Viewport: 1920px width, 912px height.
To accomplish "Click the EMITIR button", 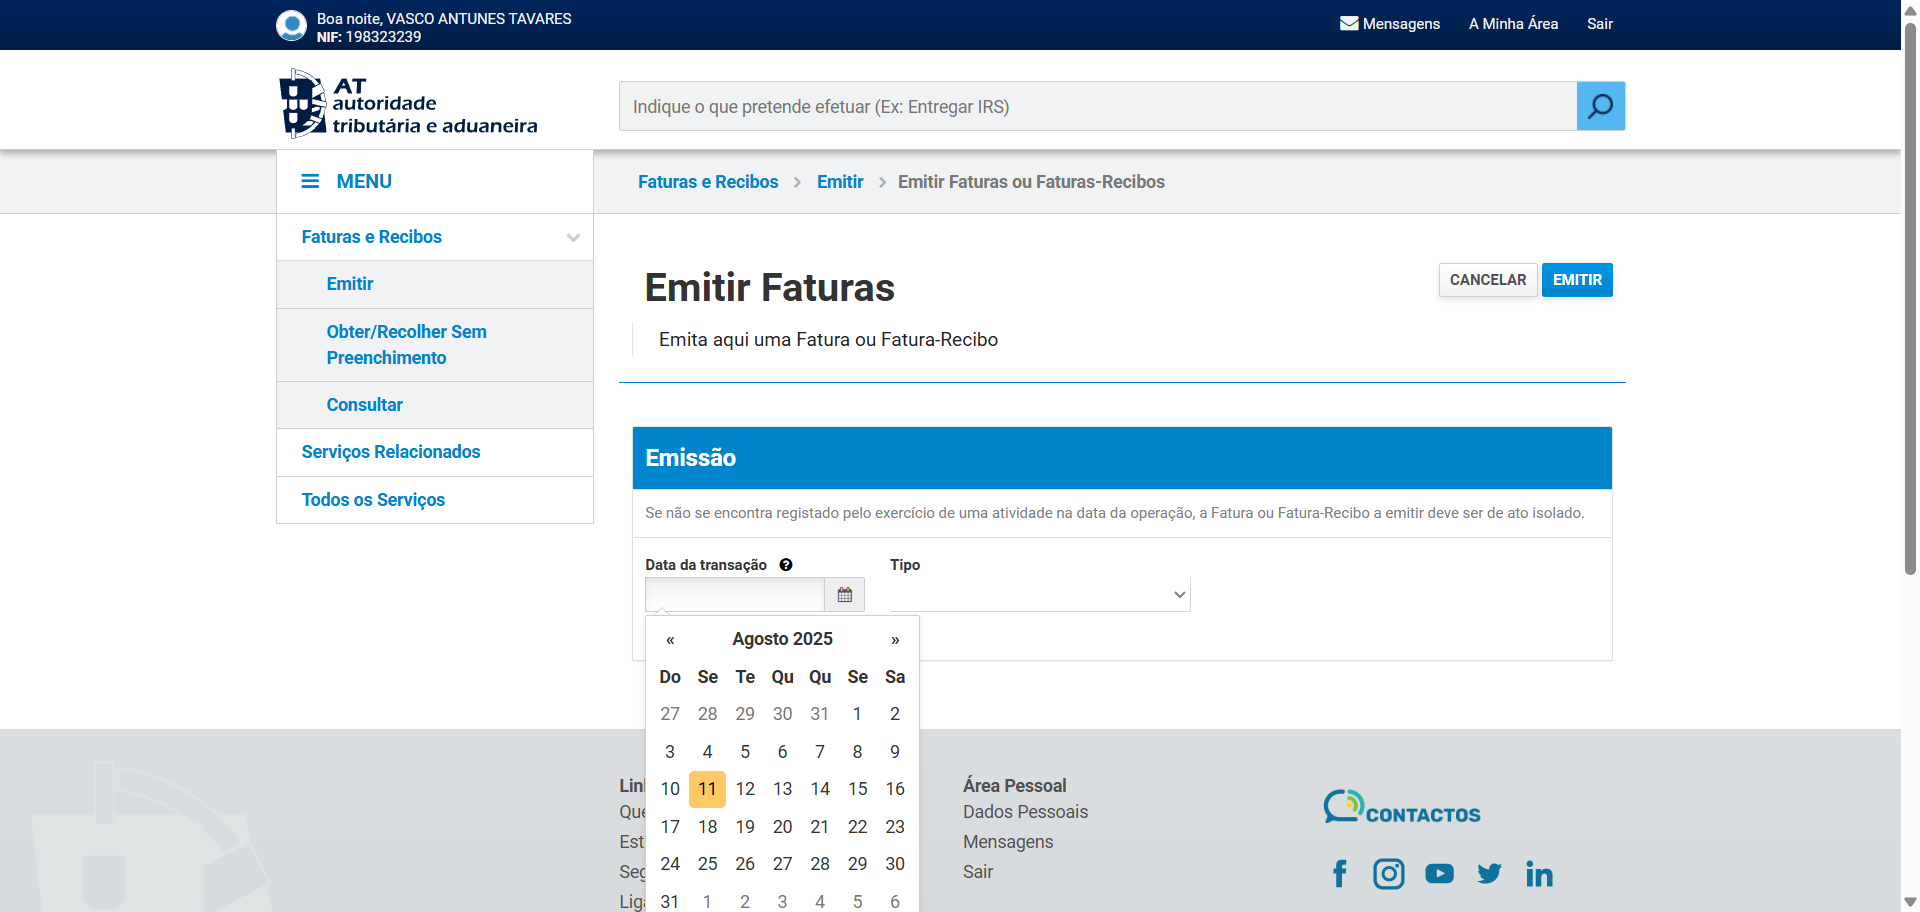I will tap(1577, 280).
